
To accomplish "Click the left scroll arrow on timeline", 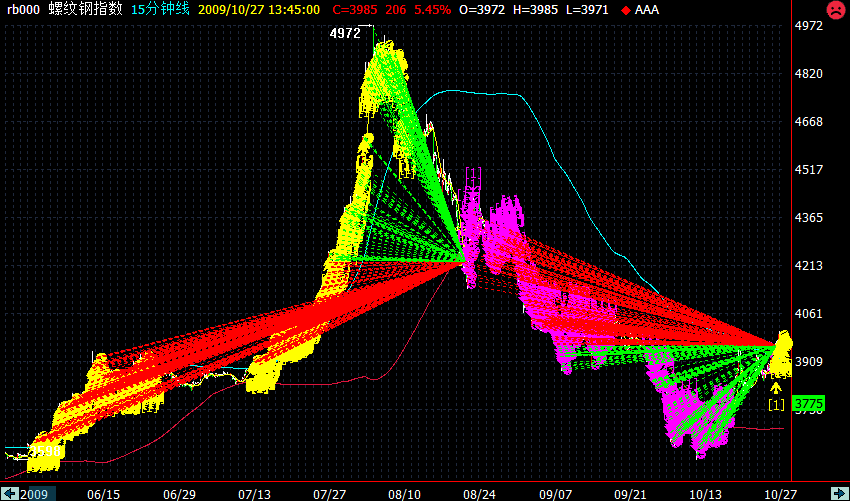I will click(x=9, y=493).
